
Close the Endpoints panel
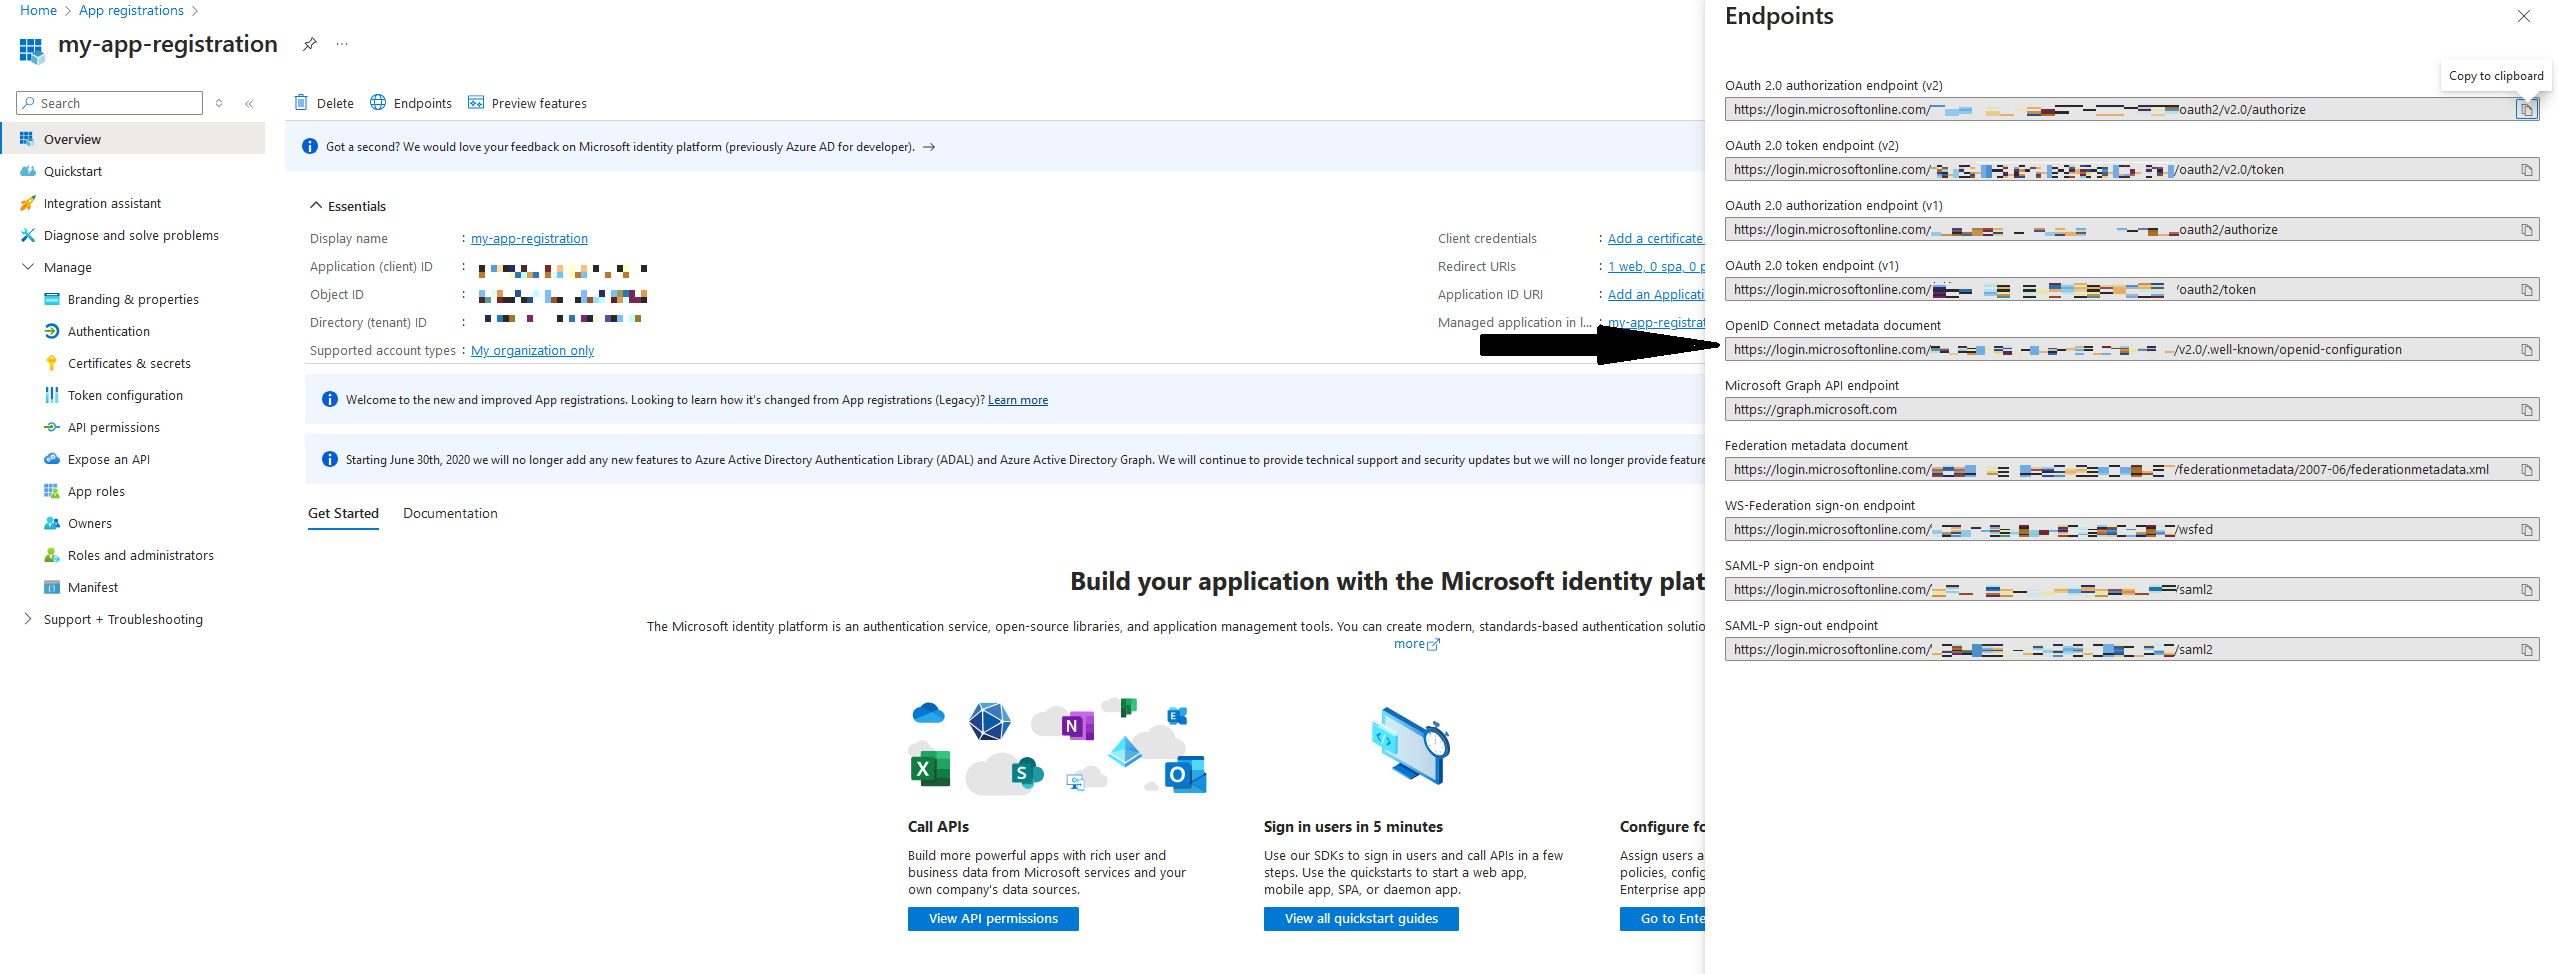point(2523,16)
